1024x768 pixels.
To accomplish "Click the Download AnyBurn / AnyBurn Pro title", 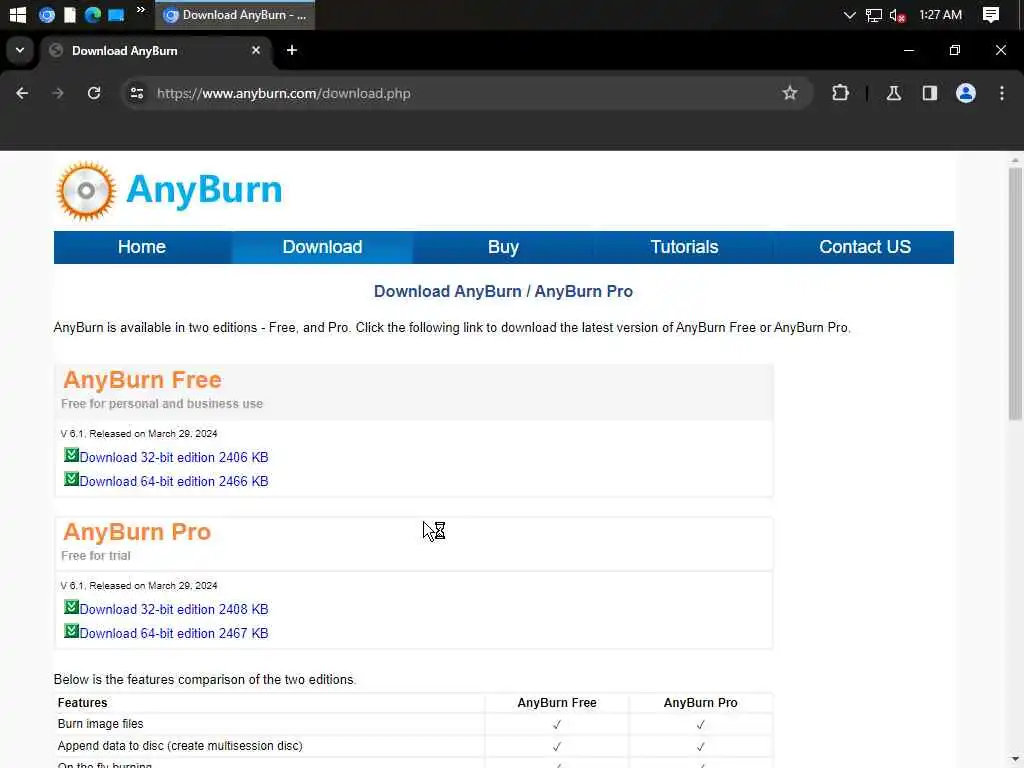I will point(503,291).
